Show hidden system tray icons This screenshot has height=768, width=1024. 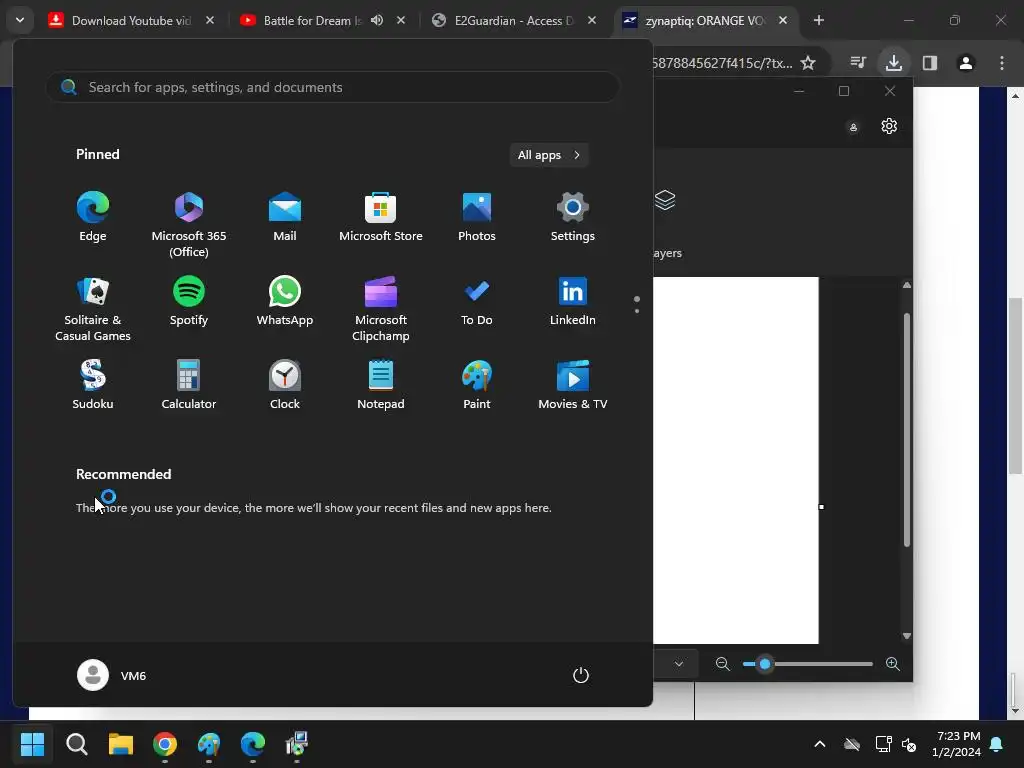coord(820,744)
